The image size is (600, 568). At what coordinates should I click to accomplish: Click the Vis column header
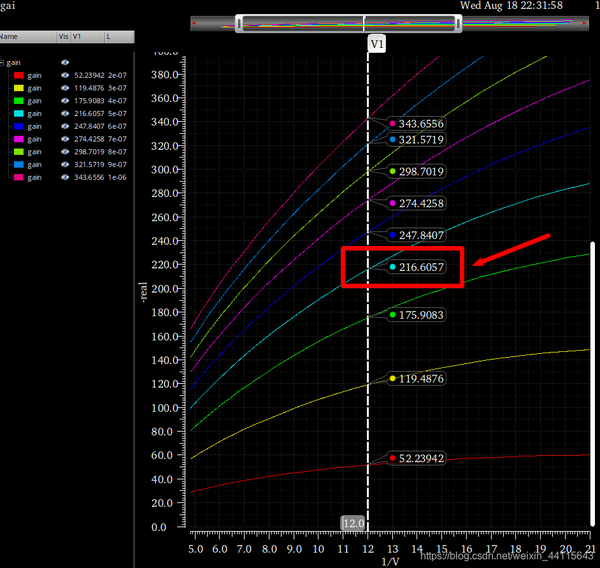point(64,36)
